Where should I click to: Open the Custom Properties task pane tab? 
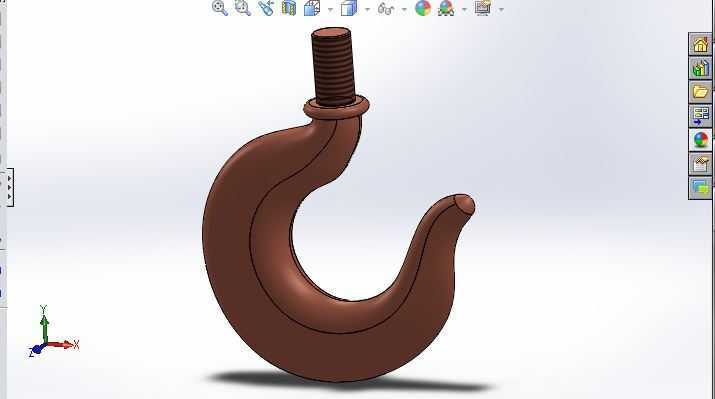(x=700, y=163)
